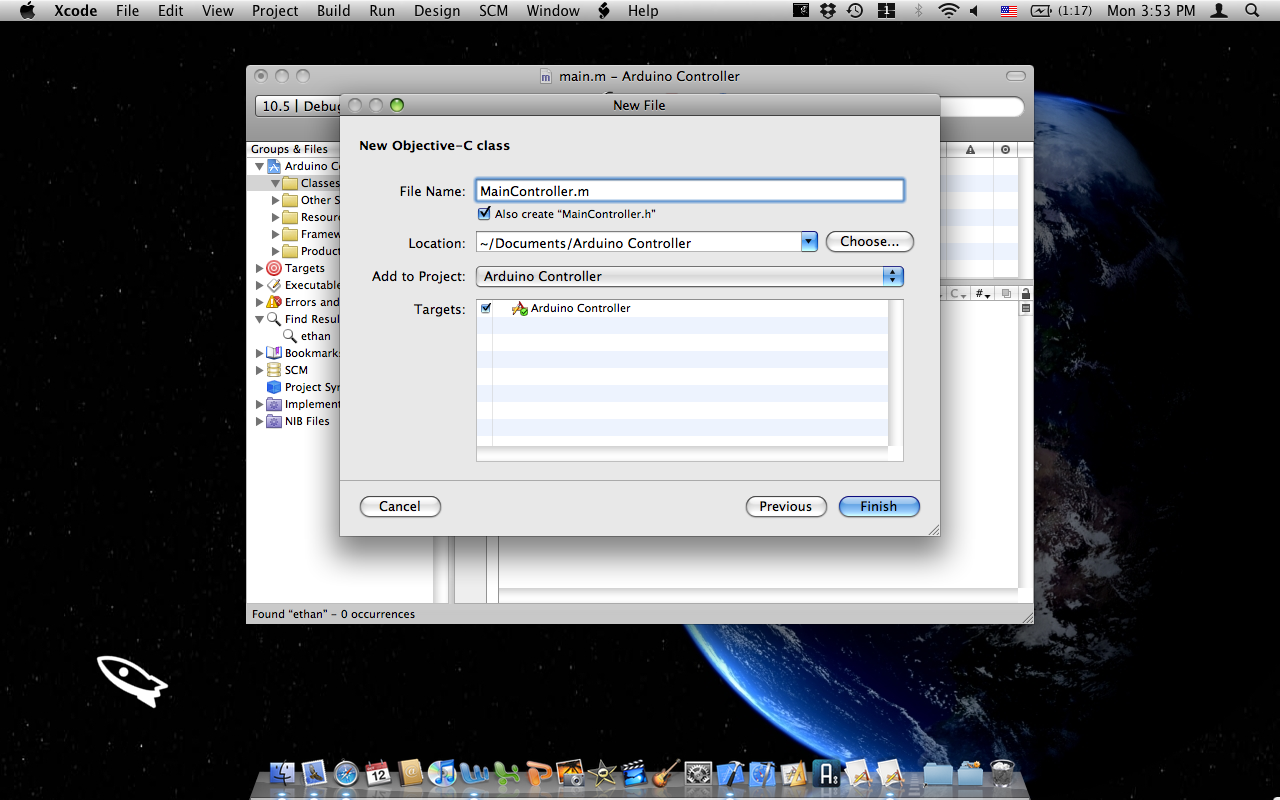Click the Implementation Files smart group icon
Screen dimensions: 1280x800
tap(273, 404)
